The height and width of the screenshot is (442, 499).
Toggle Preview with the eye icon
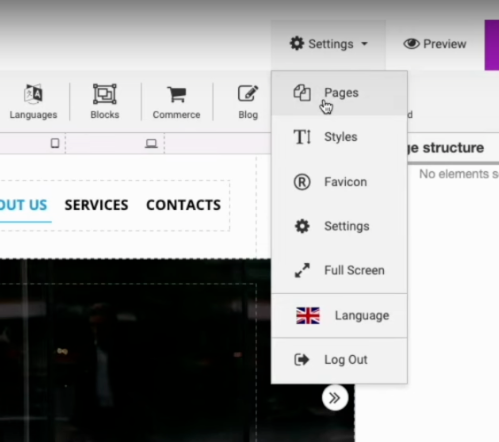click(x=435, y=44)
